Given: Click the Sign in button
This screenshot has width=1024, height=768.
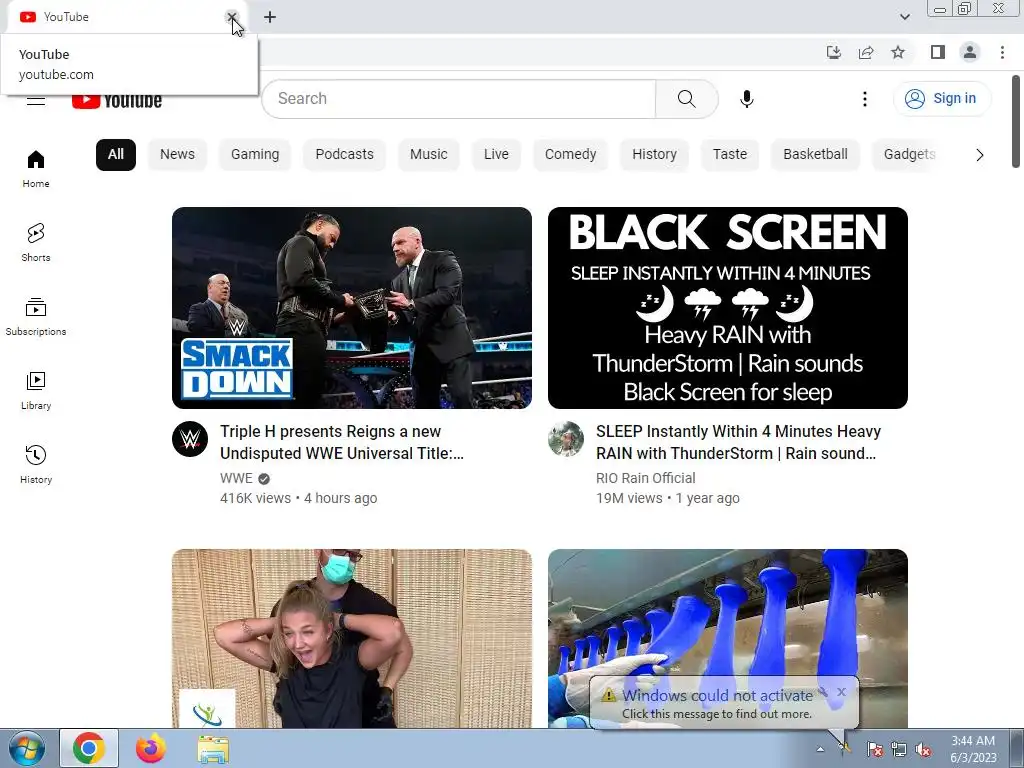Looking at the screenshot, I should [x=941, y=99].
